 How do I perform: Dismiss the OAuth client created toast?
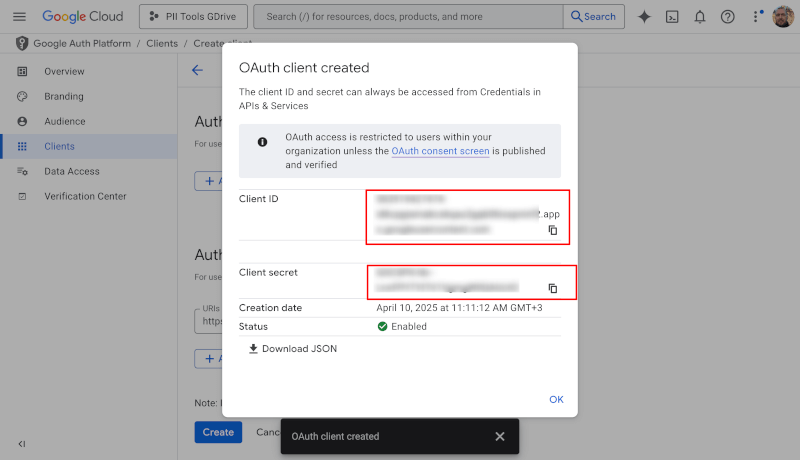click(500, 437)
